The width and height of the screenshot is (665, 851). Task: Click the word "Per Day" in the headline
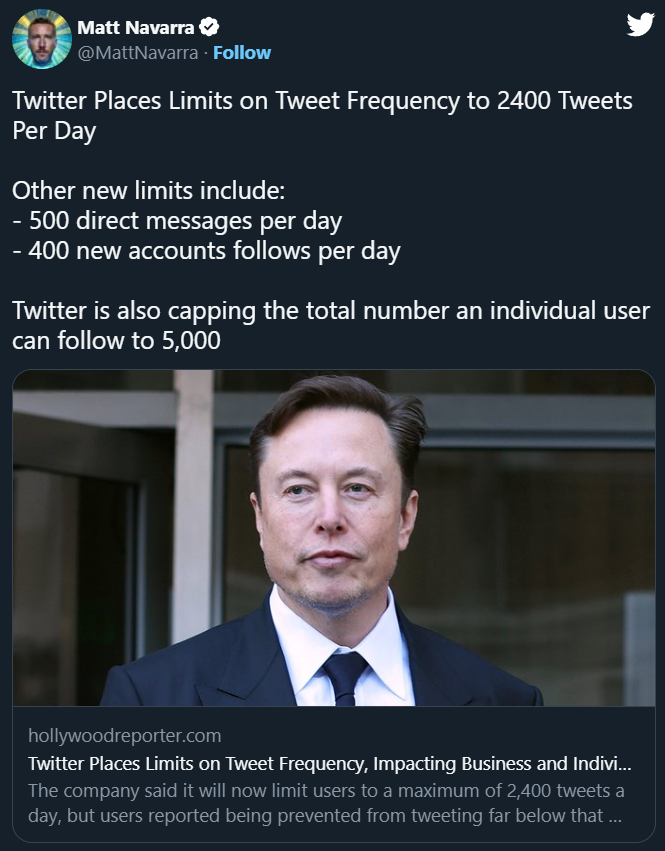[x=54, y=131]
